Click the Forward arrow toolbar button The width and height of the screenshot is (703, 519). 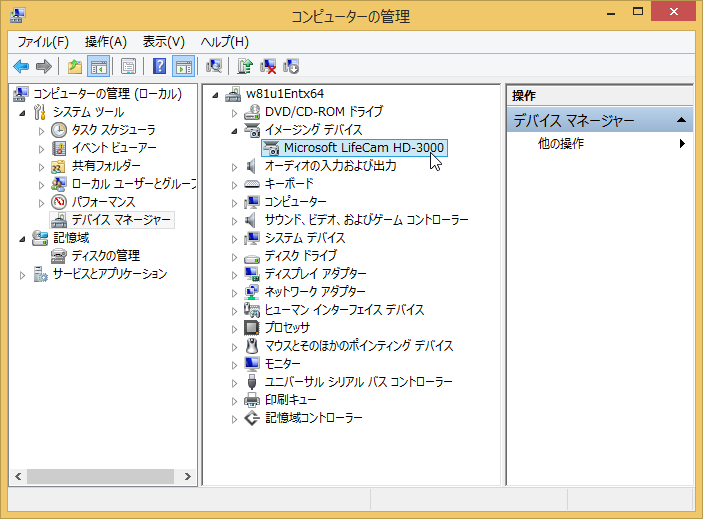click(x=43, y=67)
